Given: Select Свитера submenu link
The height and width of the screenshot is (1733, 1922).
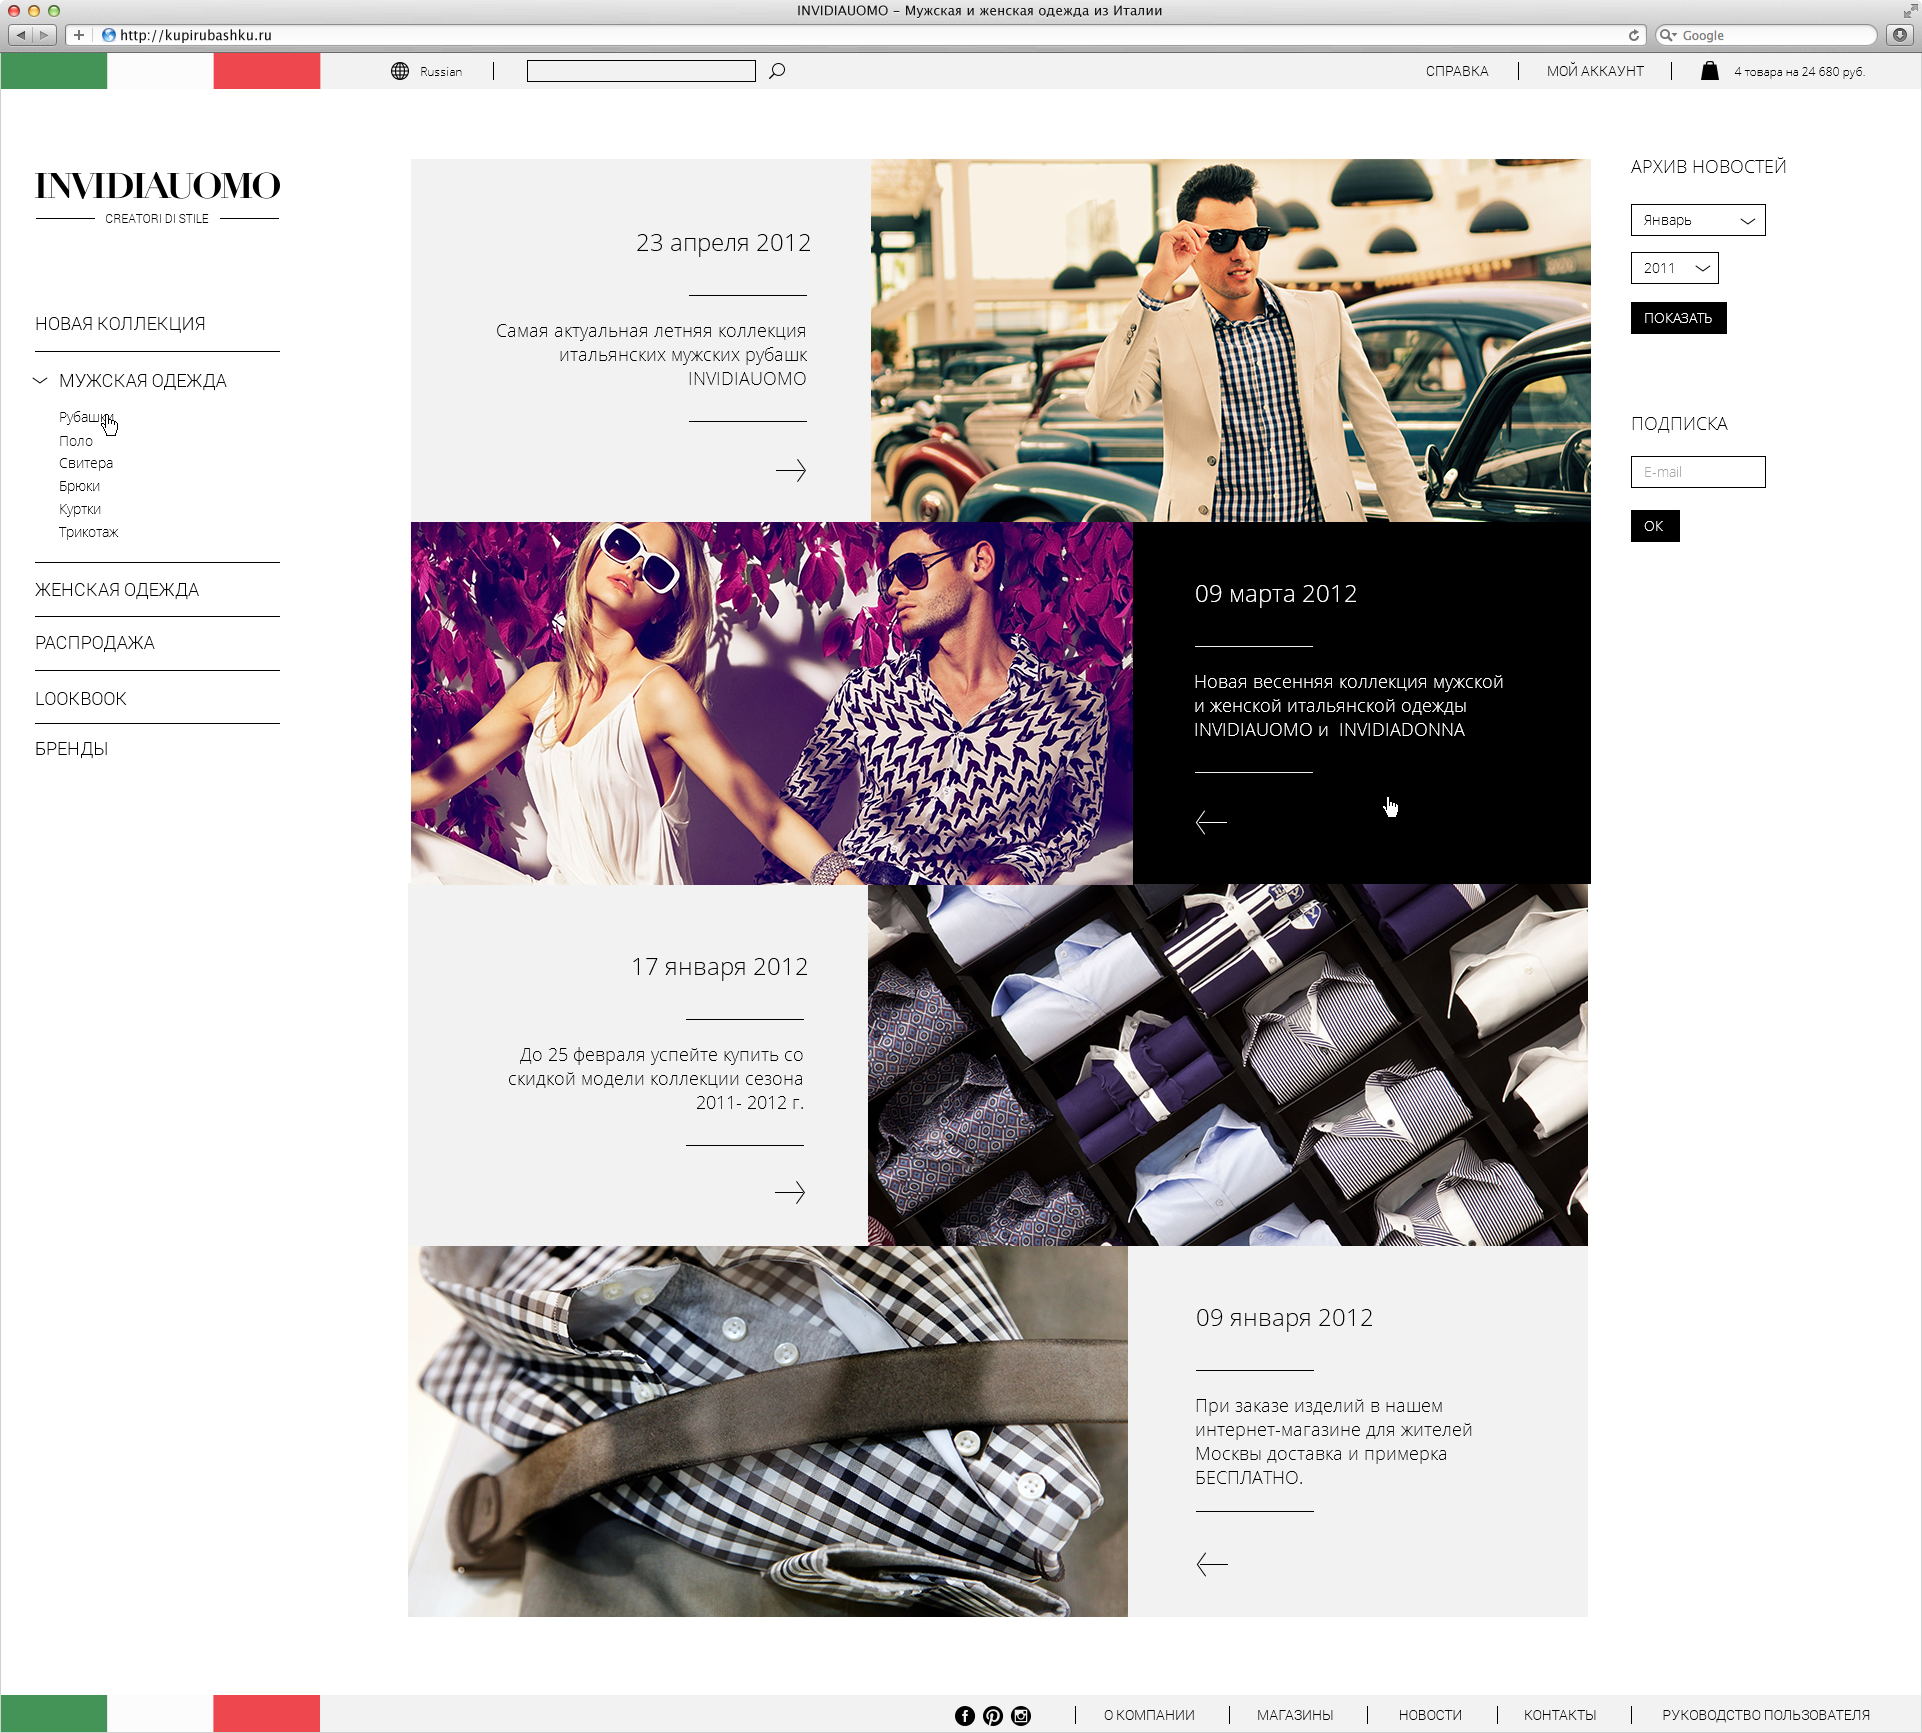Looking at the screenshot, I should tap(86, 463).
